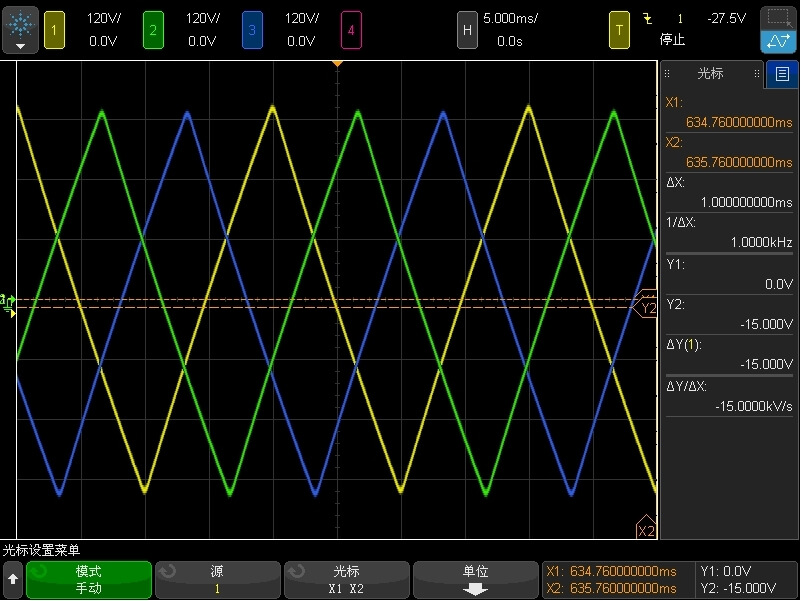801x601 pixels.
Task: Click the 源 source softkey
Action: [218, 580]
